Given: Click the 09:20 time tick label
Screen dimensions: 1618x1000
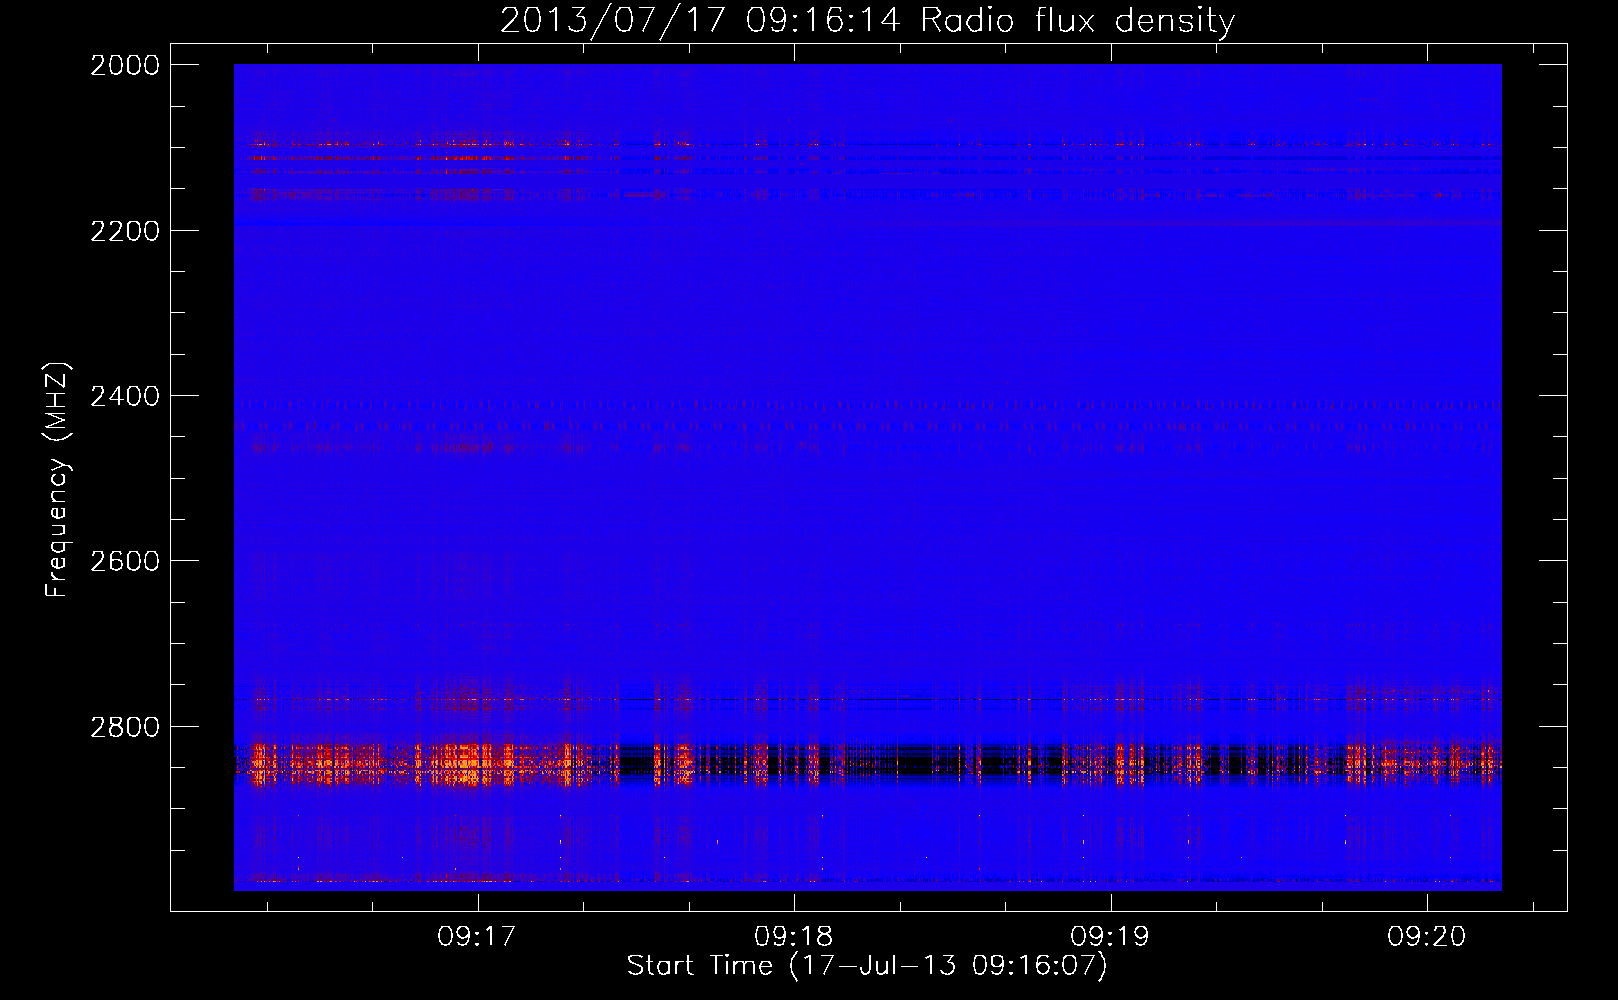Looking at the screenshot, I should pyautogui.click(x=1426, y=936).
